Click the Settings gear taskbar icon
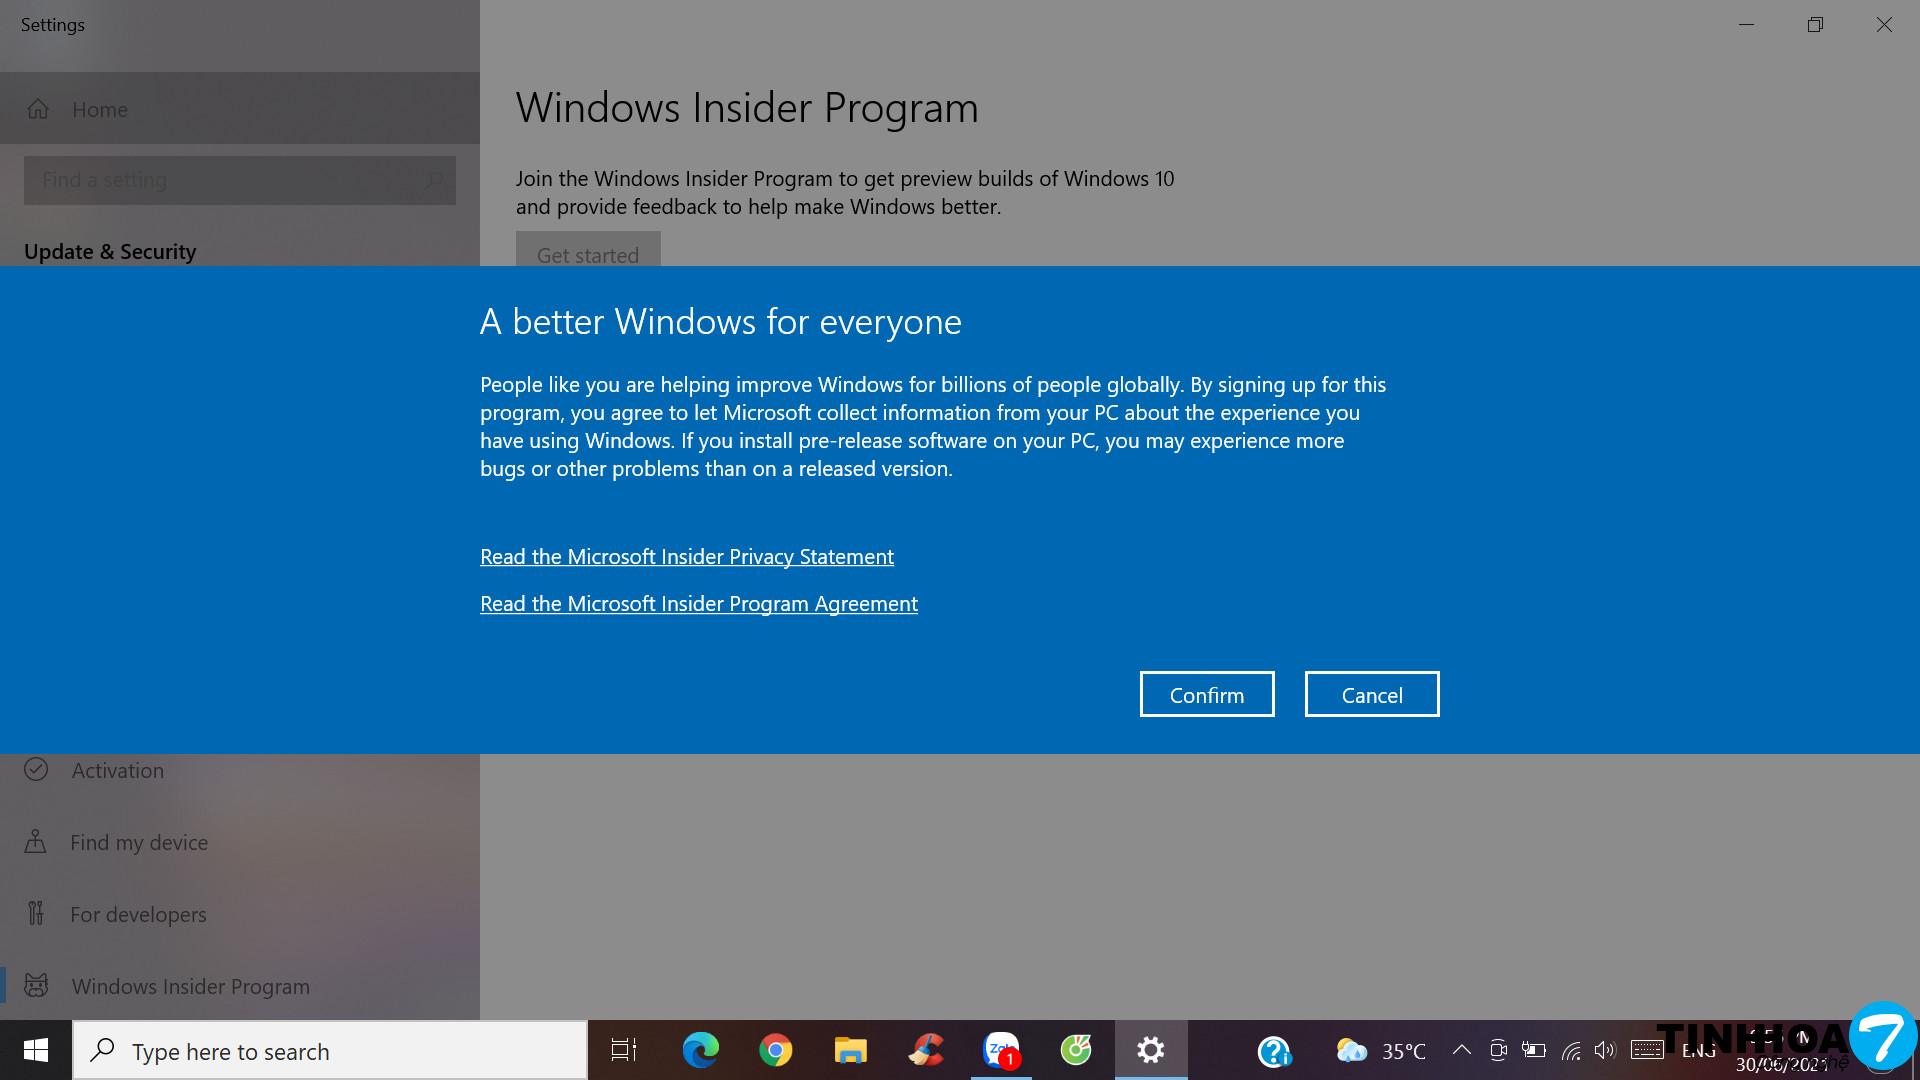1920x1080 pixels. click(x=1151, y=1050)
